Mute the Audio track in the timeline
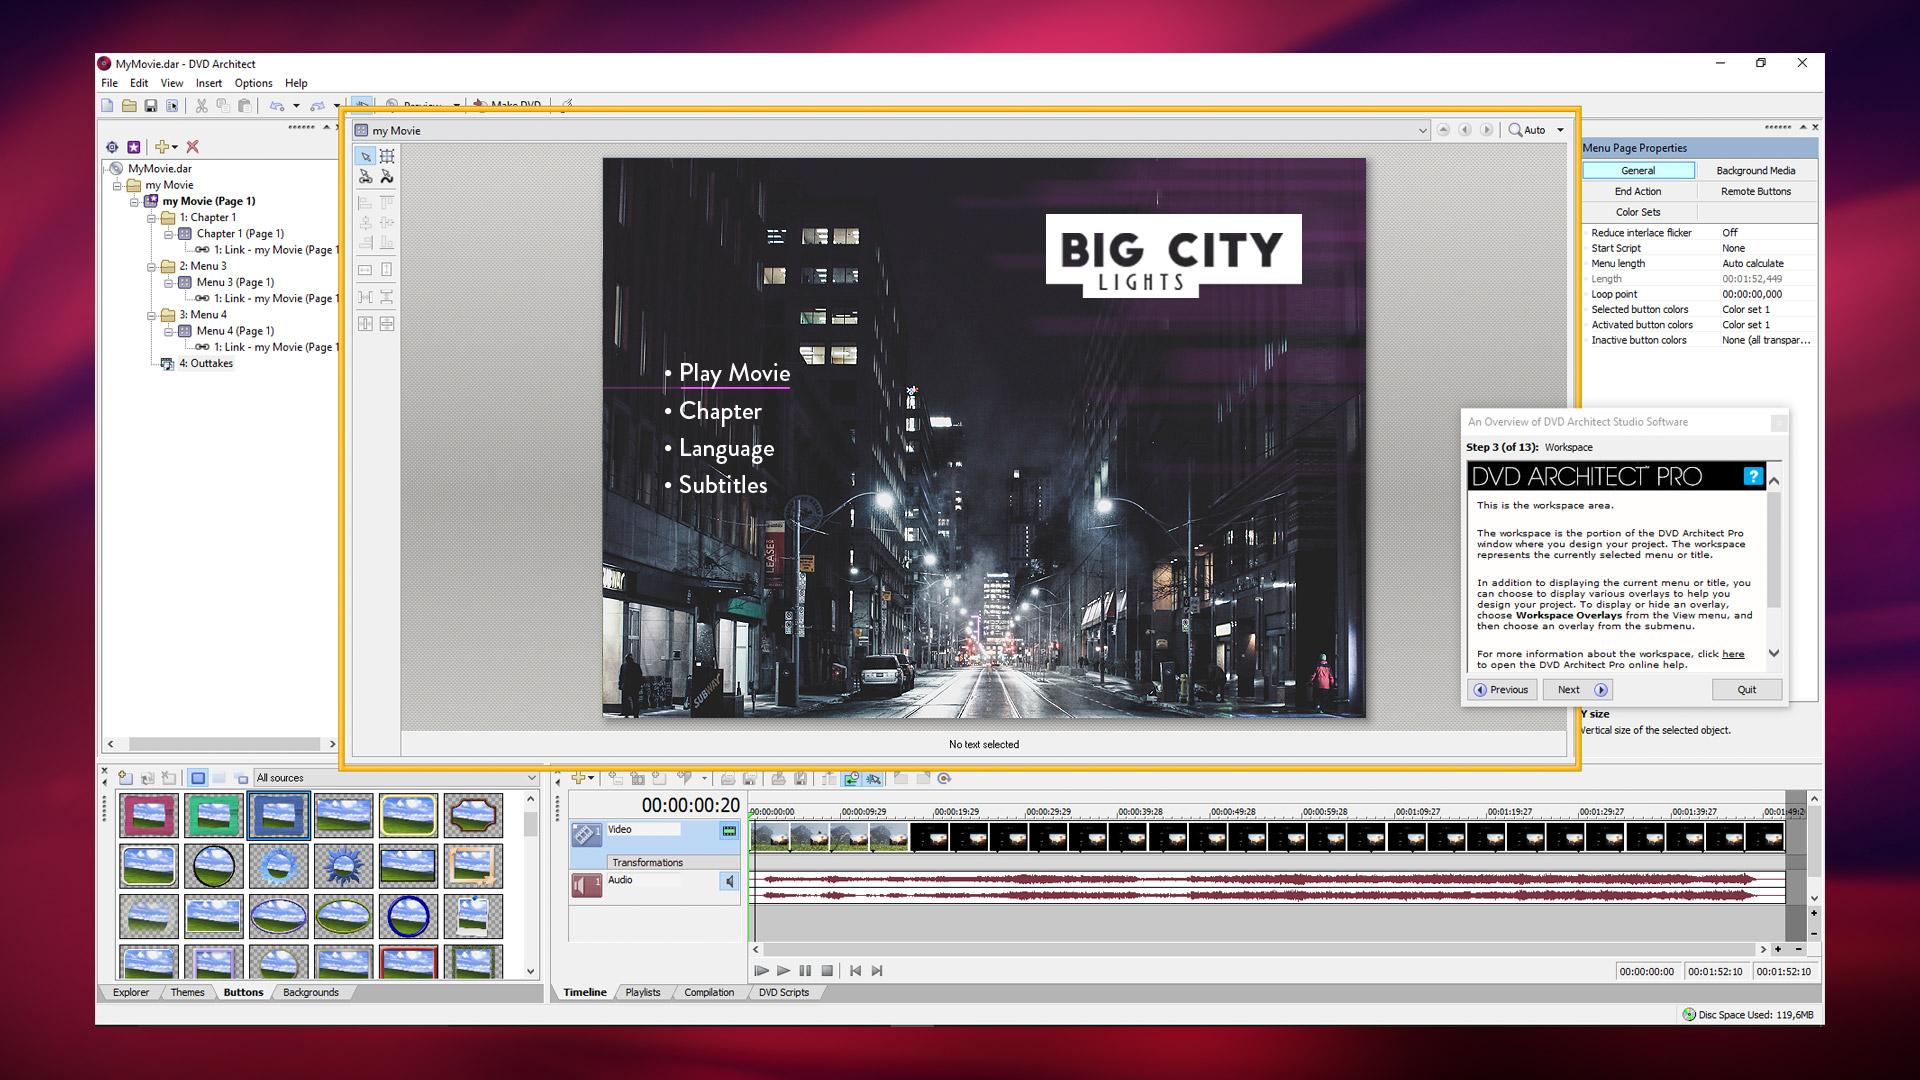Image resolution: width=1920 pixels, height=1080 pixels. [729, 881]
